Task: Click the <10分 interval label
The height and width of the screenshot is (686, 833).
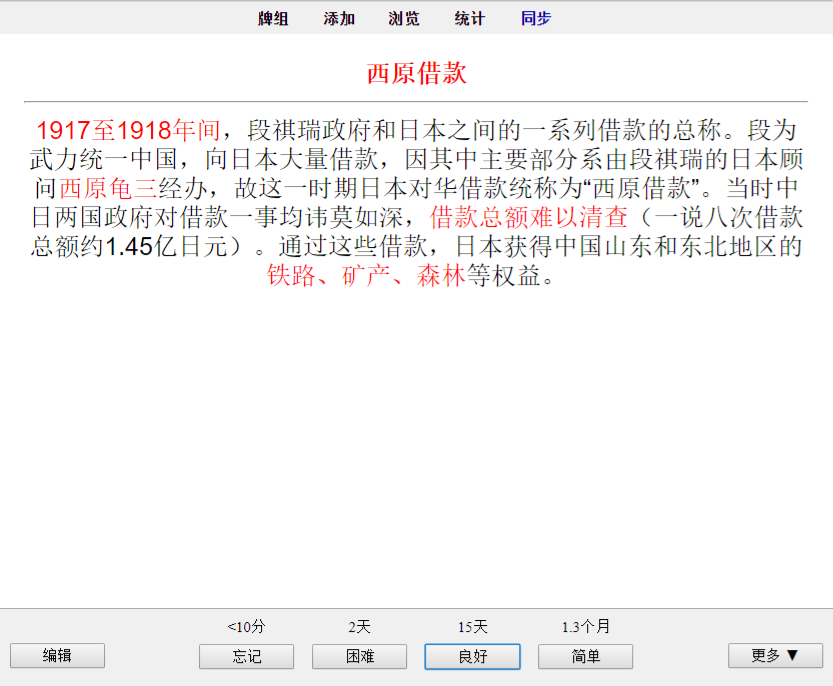Action: point(246,626)
